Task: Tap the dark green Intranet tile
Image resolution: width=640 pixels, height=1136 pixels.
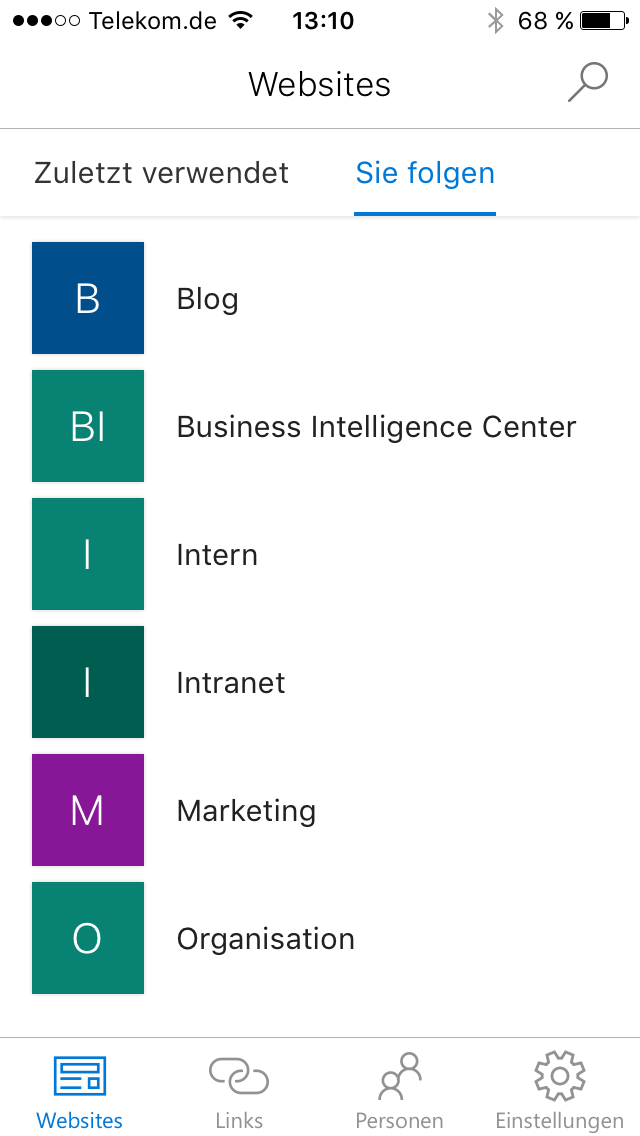Action: point(88,682)
